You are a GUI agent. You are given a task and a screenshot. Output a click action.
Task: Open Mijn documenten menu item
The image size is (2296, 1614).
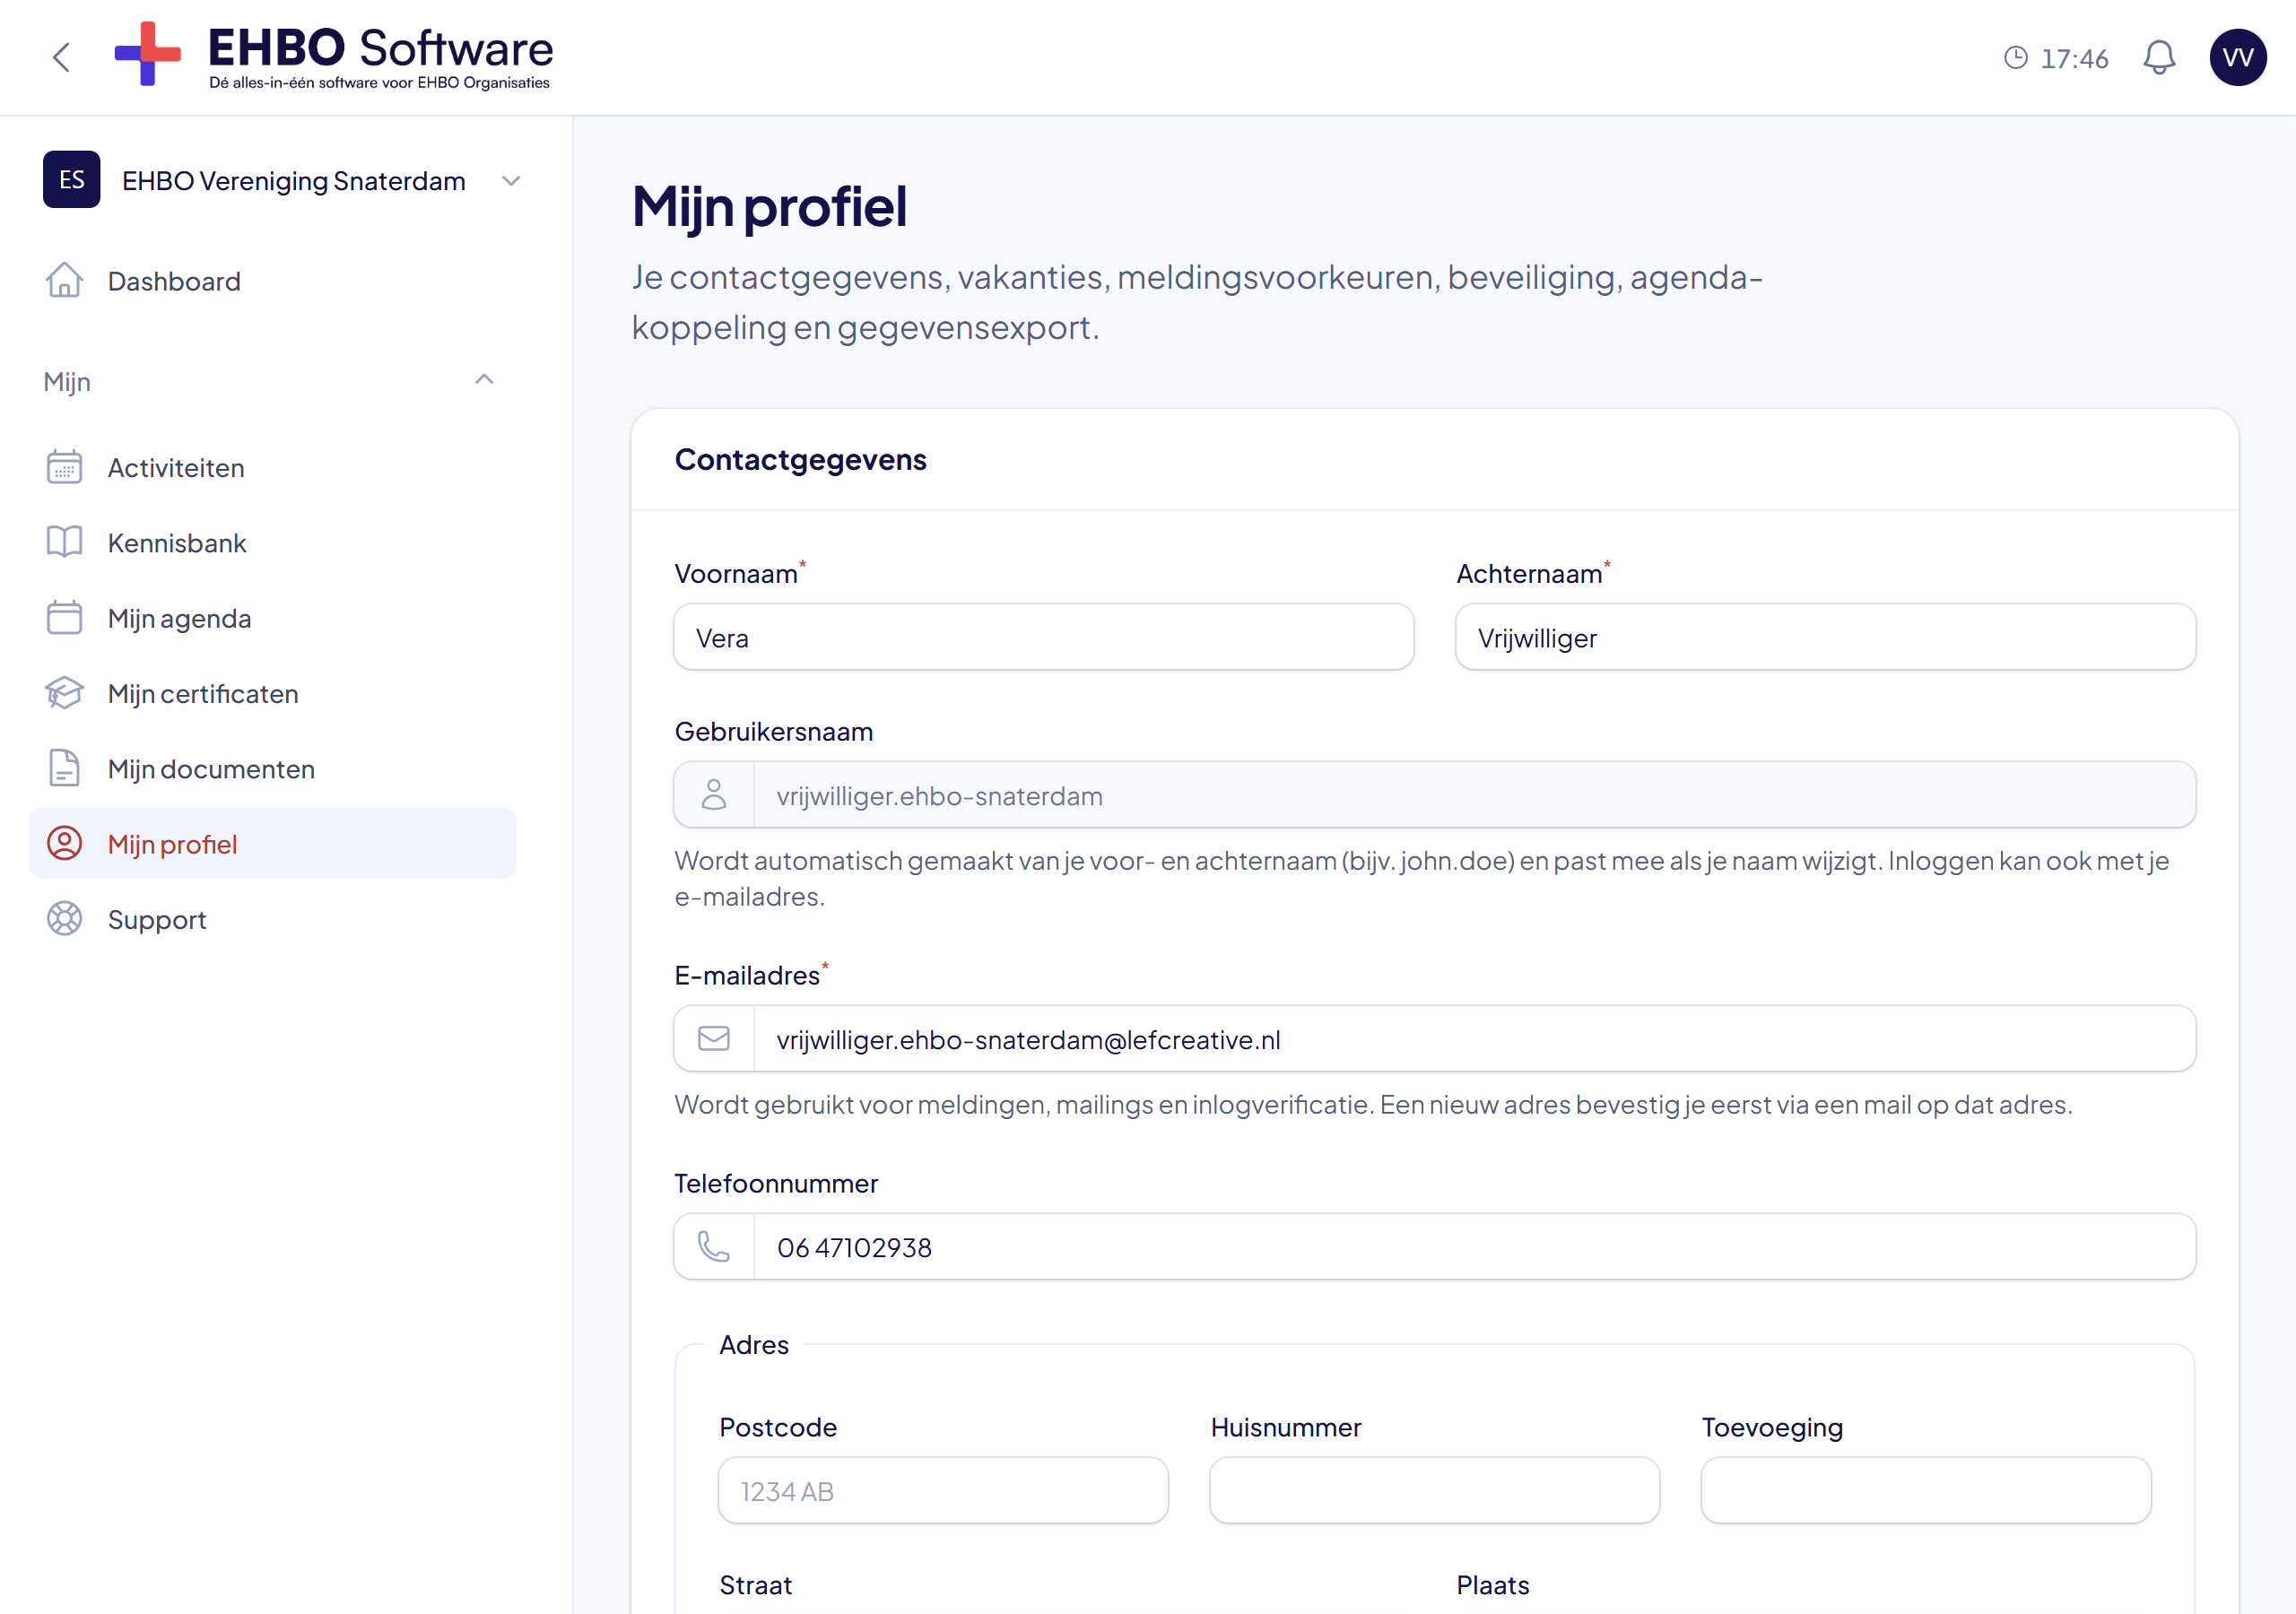(272, 768)
